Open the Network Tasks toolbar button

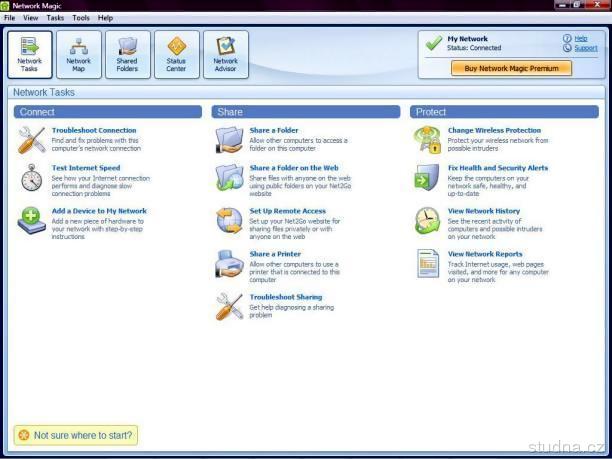point(30,55)
